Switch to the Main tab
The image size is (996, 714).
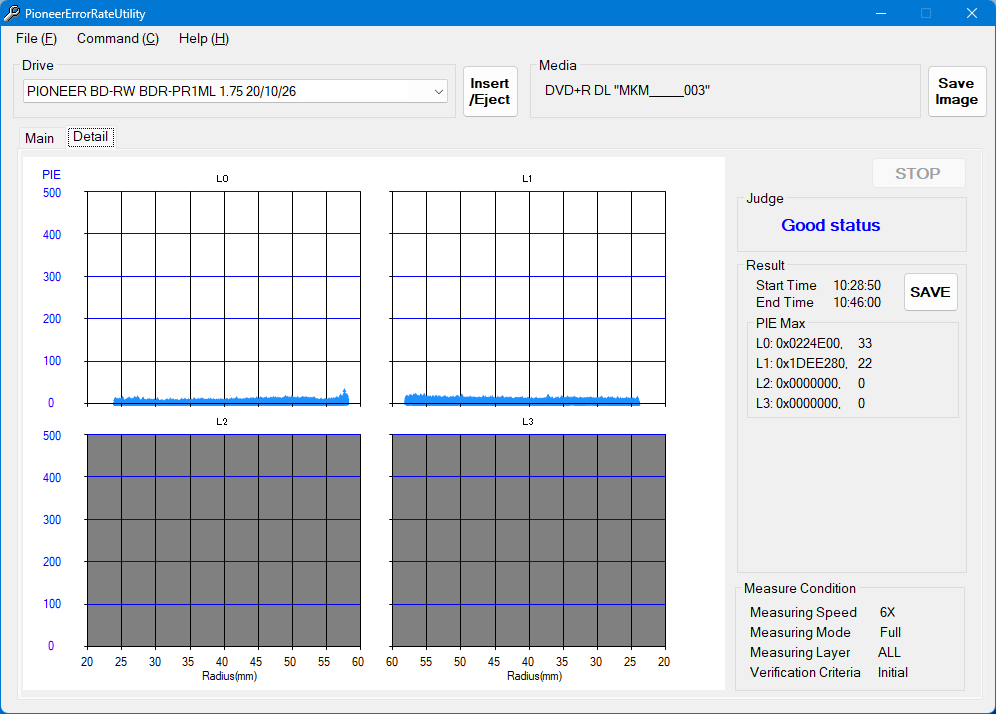tap(40, 138)
